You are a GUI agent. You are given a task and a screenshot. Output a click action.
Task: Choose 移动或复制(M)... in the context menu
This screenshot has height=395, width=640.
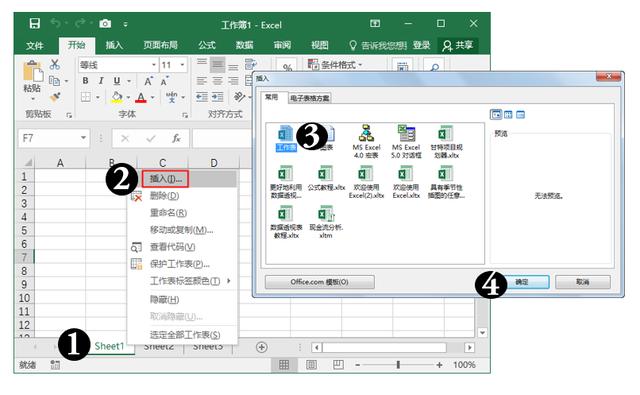182,230
